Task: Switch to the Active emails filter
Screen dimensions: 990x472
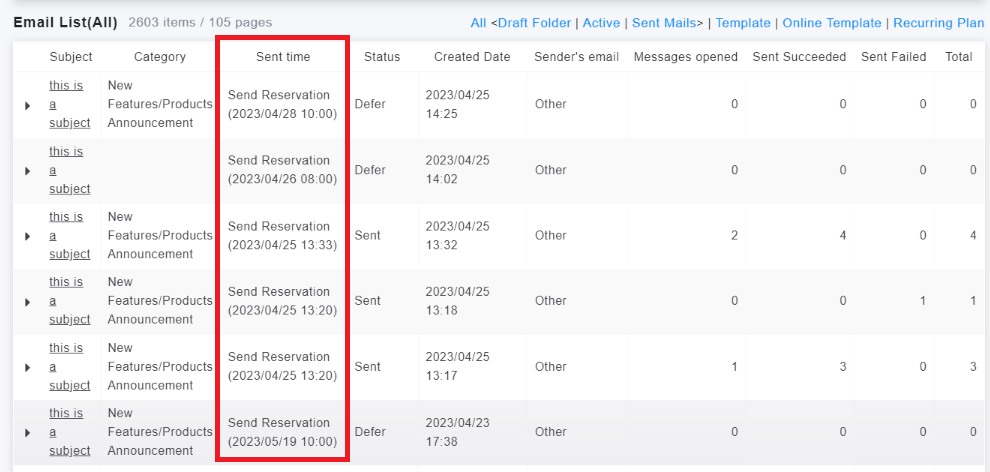Action: 601,23
